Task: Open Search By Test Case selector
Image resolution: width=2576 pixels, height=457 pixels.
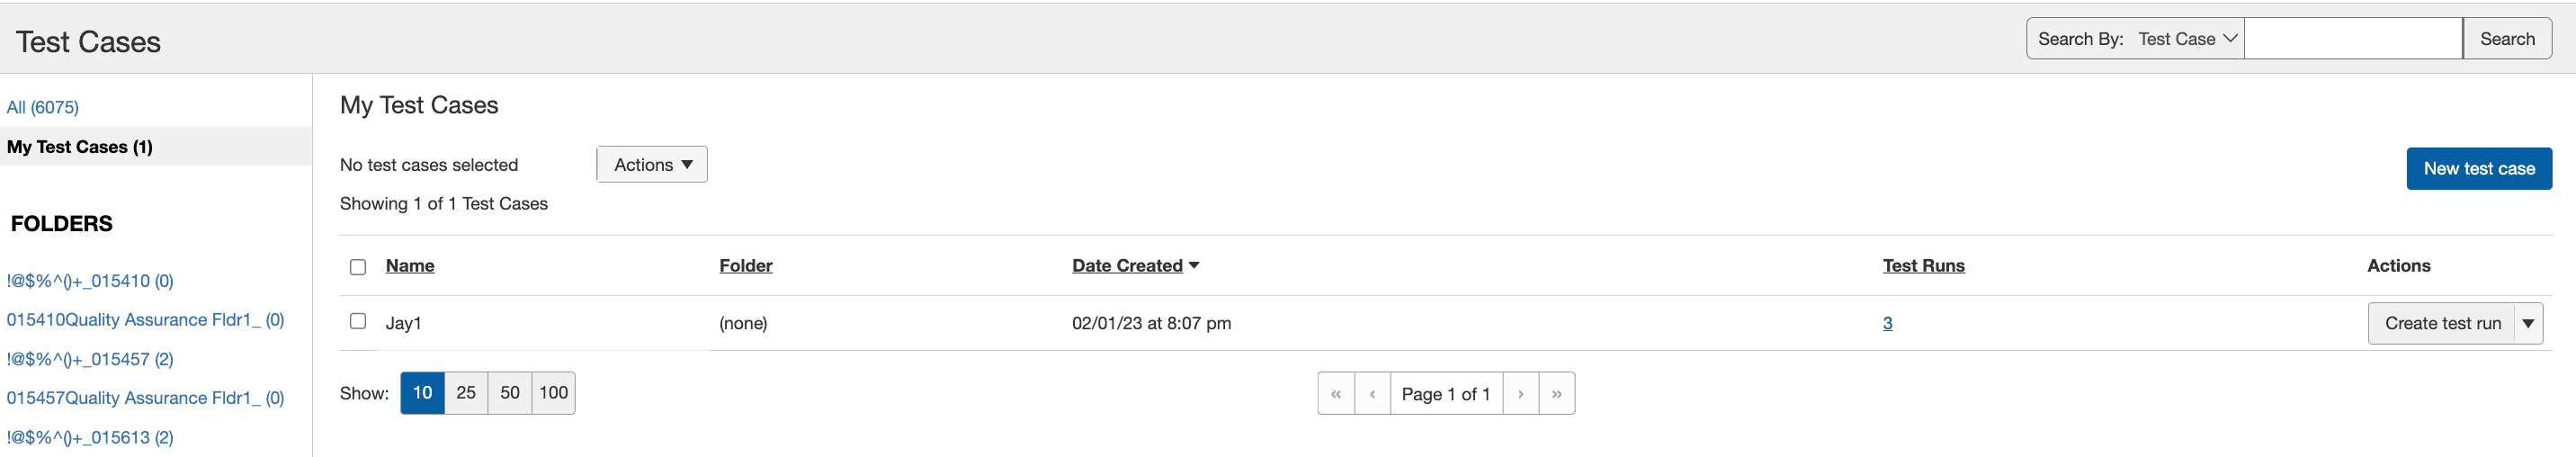Action: [x=2187, y=39]
